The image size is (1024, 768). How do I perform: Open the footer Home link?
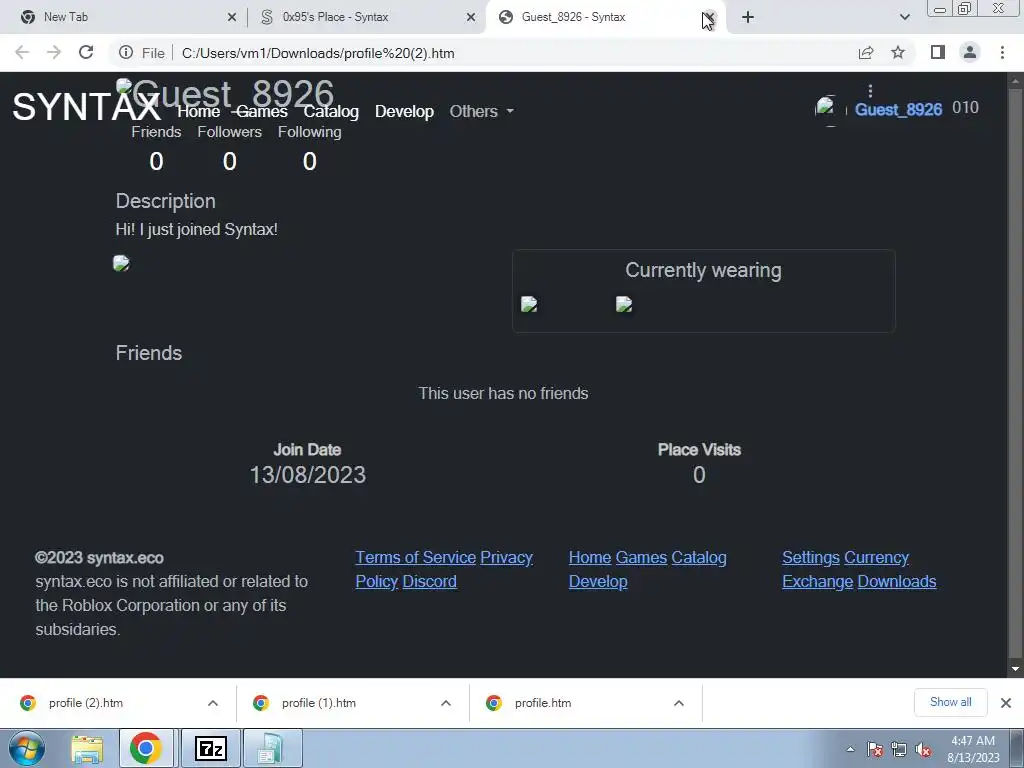[590, 558]
